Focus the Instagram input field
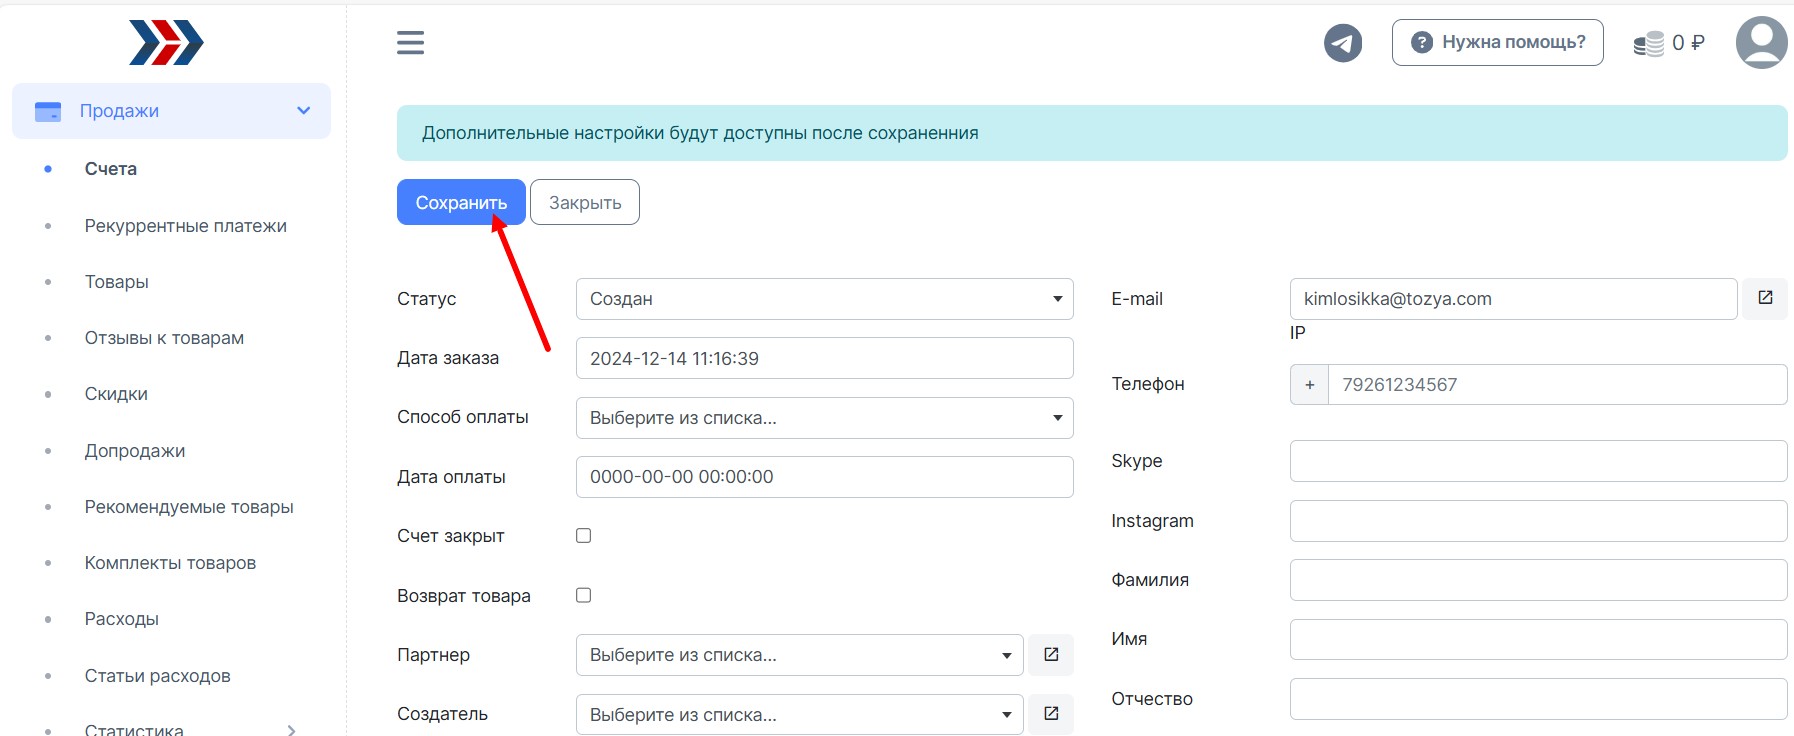 pos(1538,521)
